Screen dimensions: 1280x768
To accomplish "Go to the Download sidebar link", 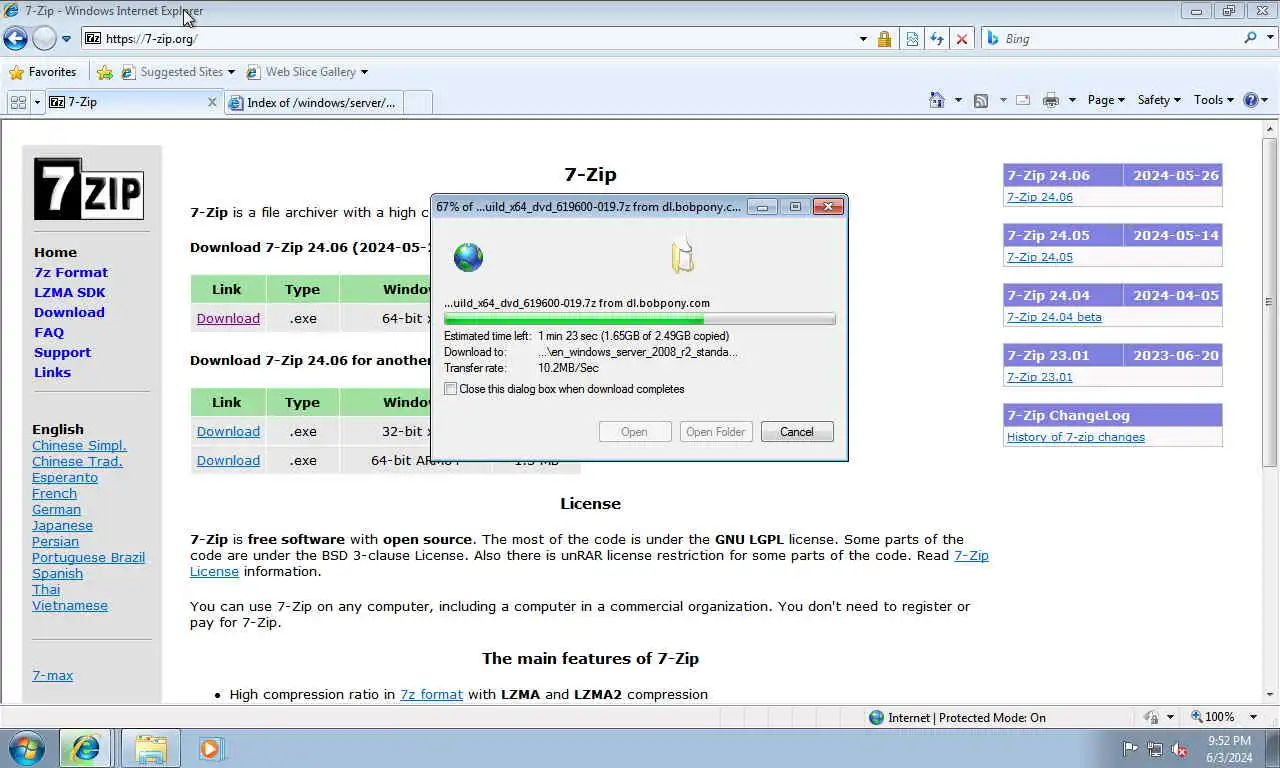I will click(69, 312).
